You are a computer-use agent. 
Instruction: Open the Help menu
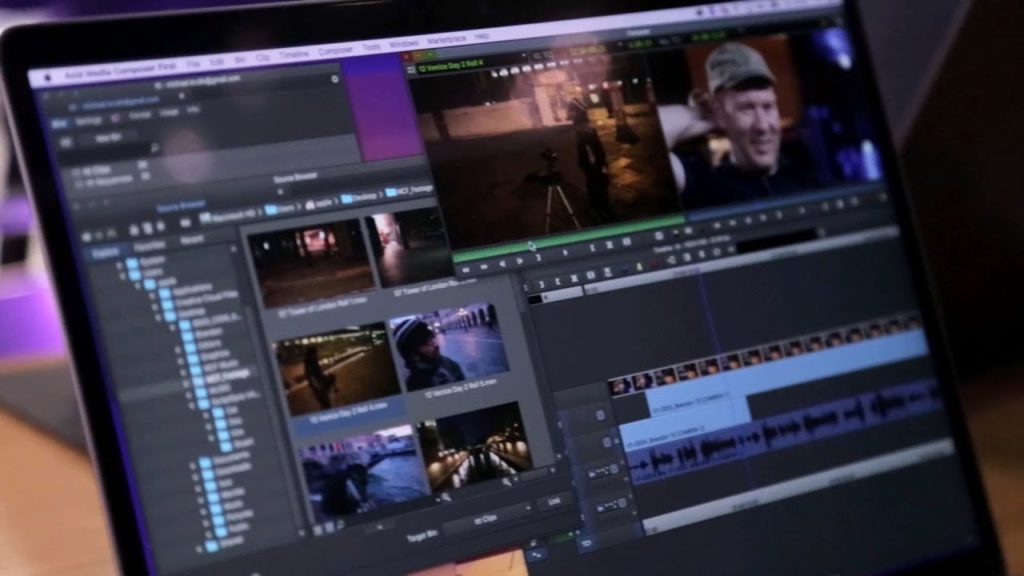point(482,37)
